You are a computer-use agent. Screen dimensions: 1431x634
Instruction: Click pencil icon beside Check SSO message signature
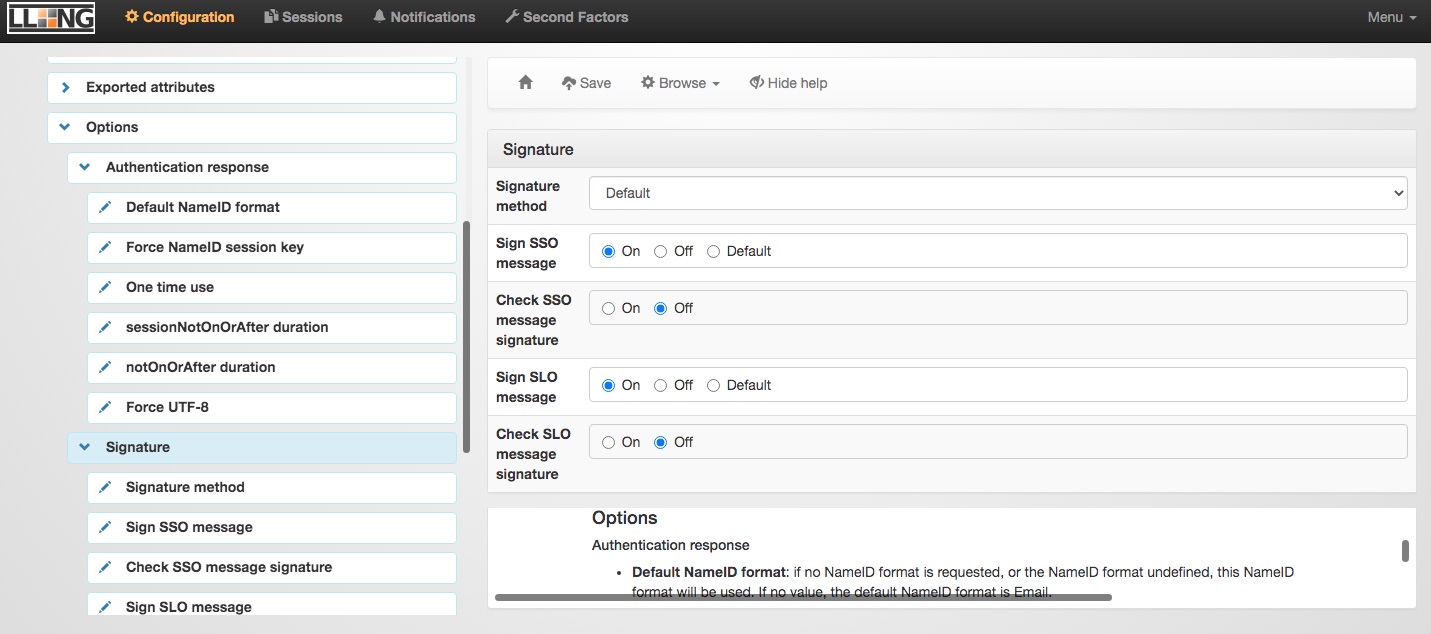[105, 567]
